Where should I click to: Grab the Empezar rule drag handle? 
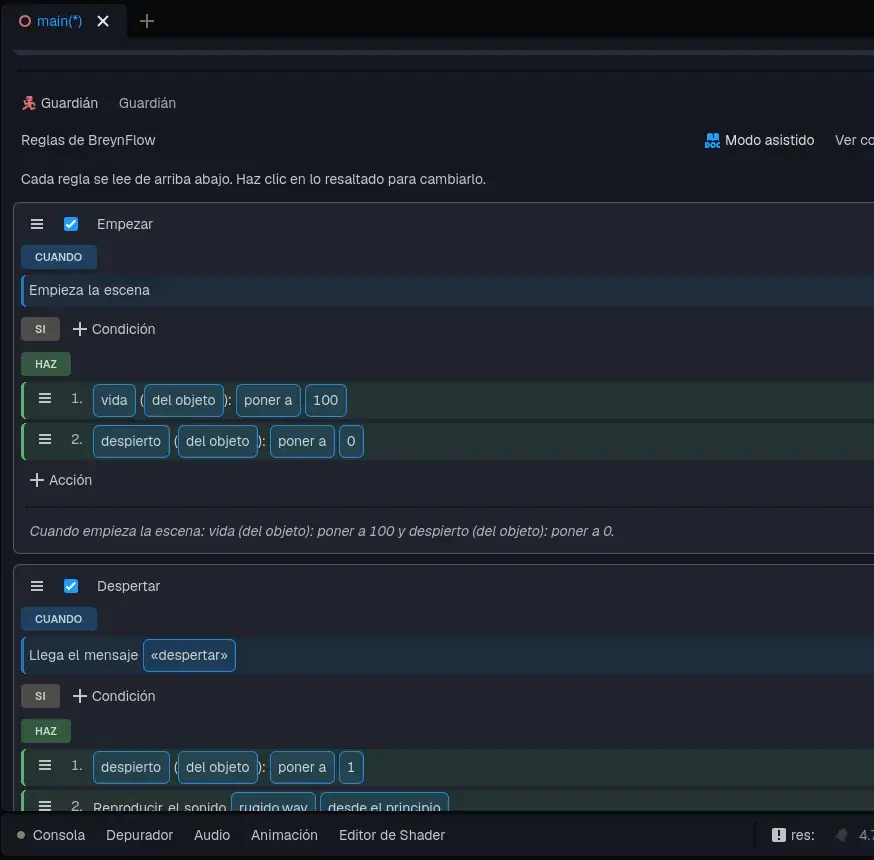(x=37, y=224)
